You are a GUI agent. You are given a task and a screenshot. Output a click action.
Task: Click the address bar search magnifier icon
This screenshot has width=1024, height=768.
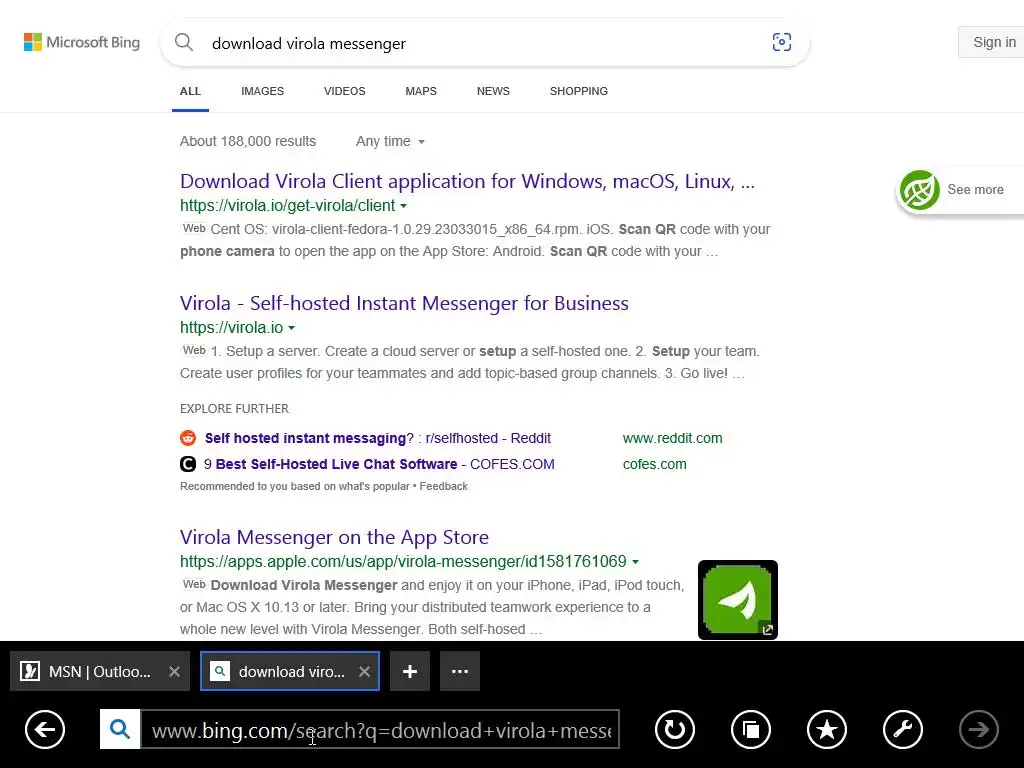click(120, 729)
